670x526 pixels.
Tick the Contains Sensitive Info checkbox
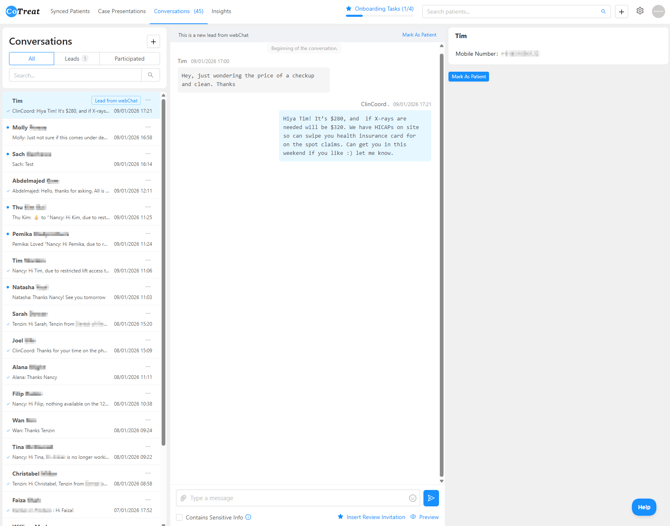click(x=180, y=517)
